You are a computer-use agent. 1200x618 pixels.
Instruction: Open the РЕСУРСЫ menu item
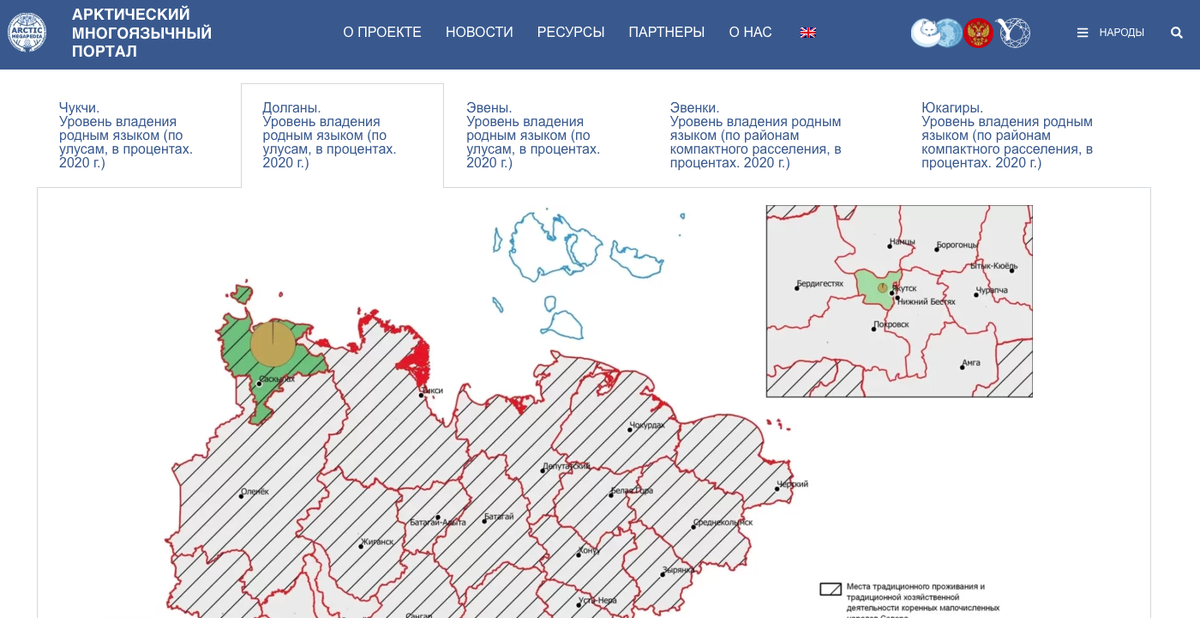click(571, 32)
